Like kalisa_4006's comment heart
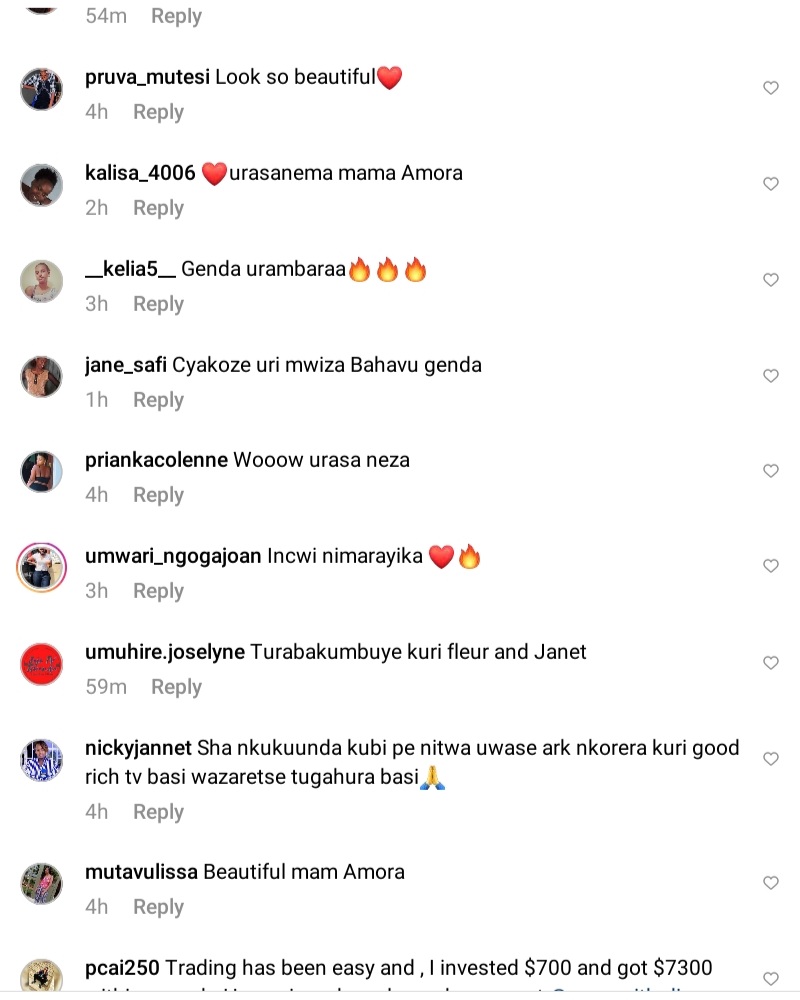Viewport: 800px width, 1000px height. pos(771,184)
